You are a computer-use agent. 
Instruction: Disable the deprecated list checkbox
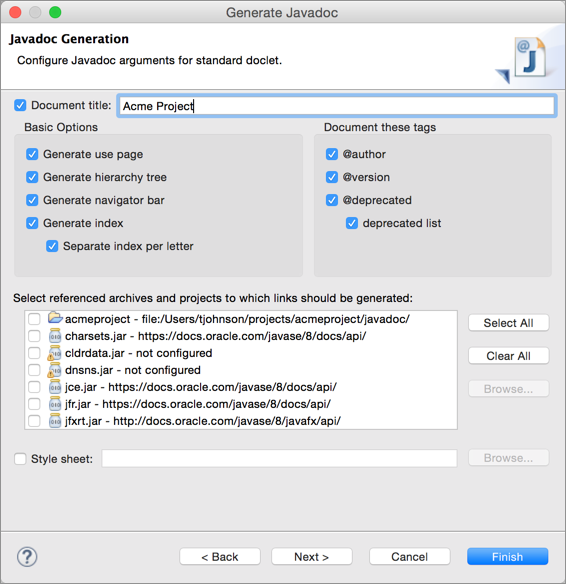[x=352, y=223]
